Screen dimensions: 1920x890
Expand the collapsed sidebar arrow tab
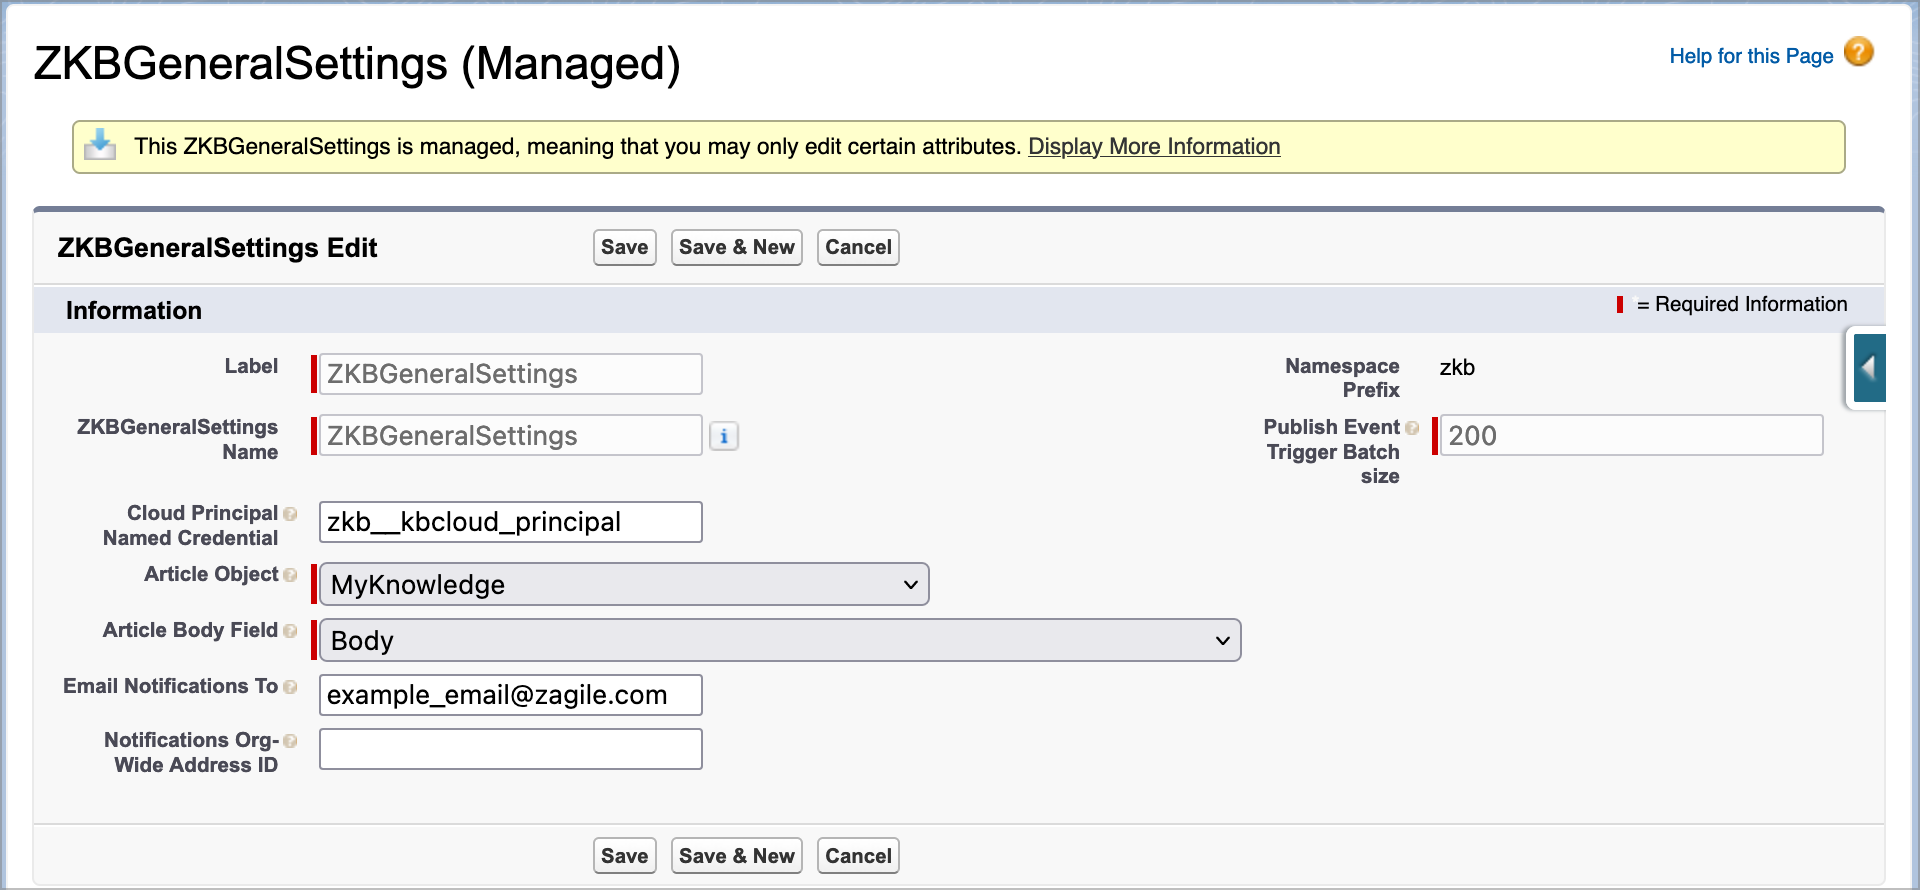[1868, 368]
